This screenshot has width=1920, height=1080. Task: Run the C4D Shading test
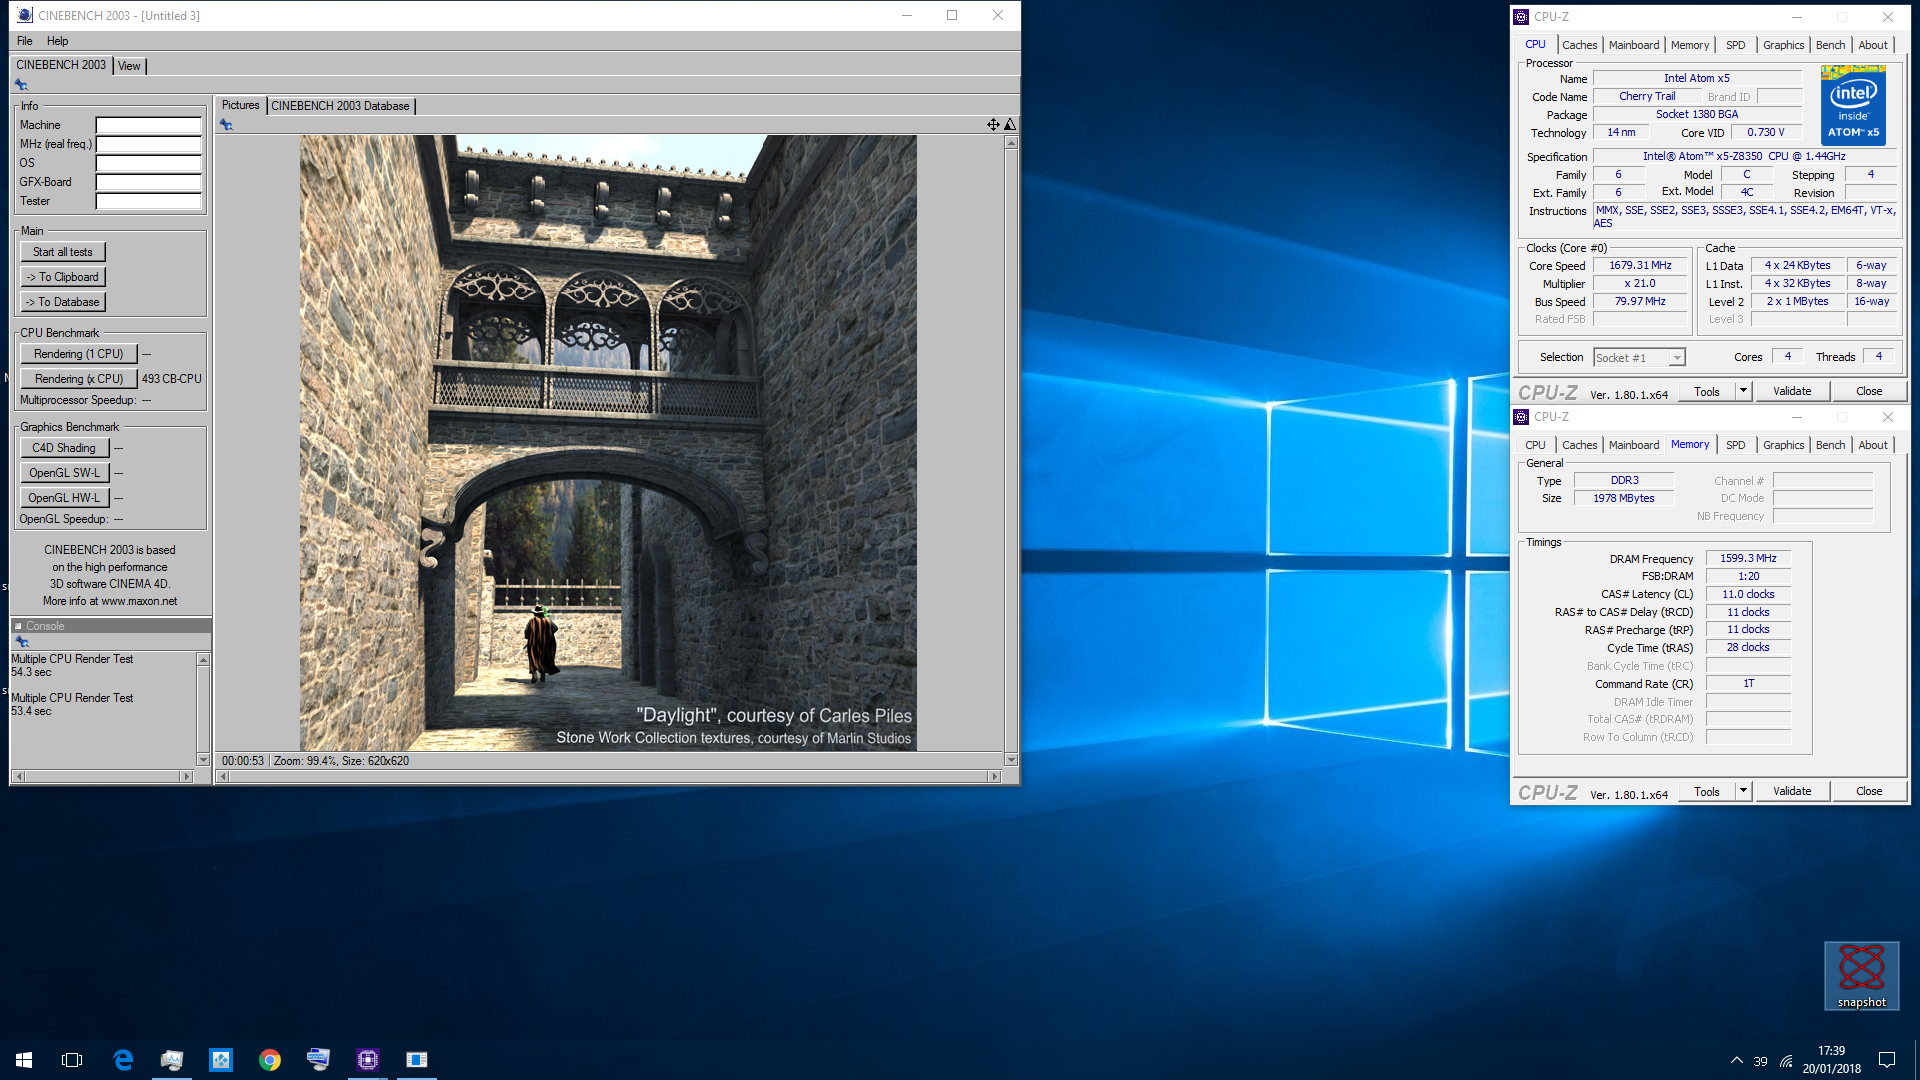pos(64,448)
